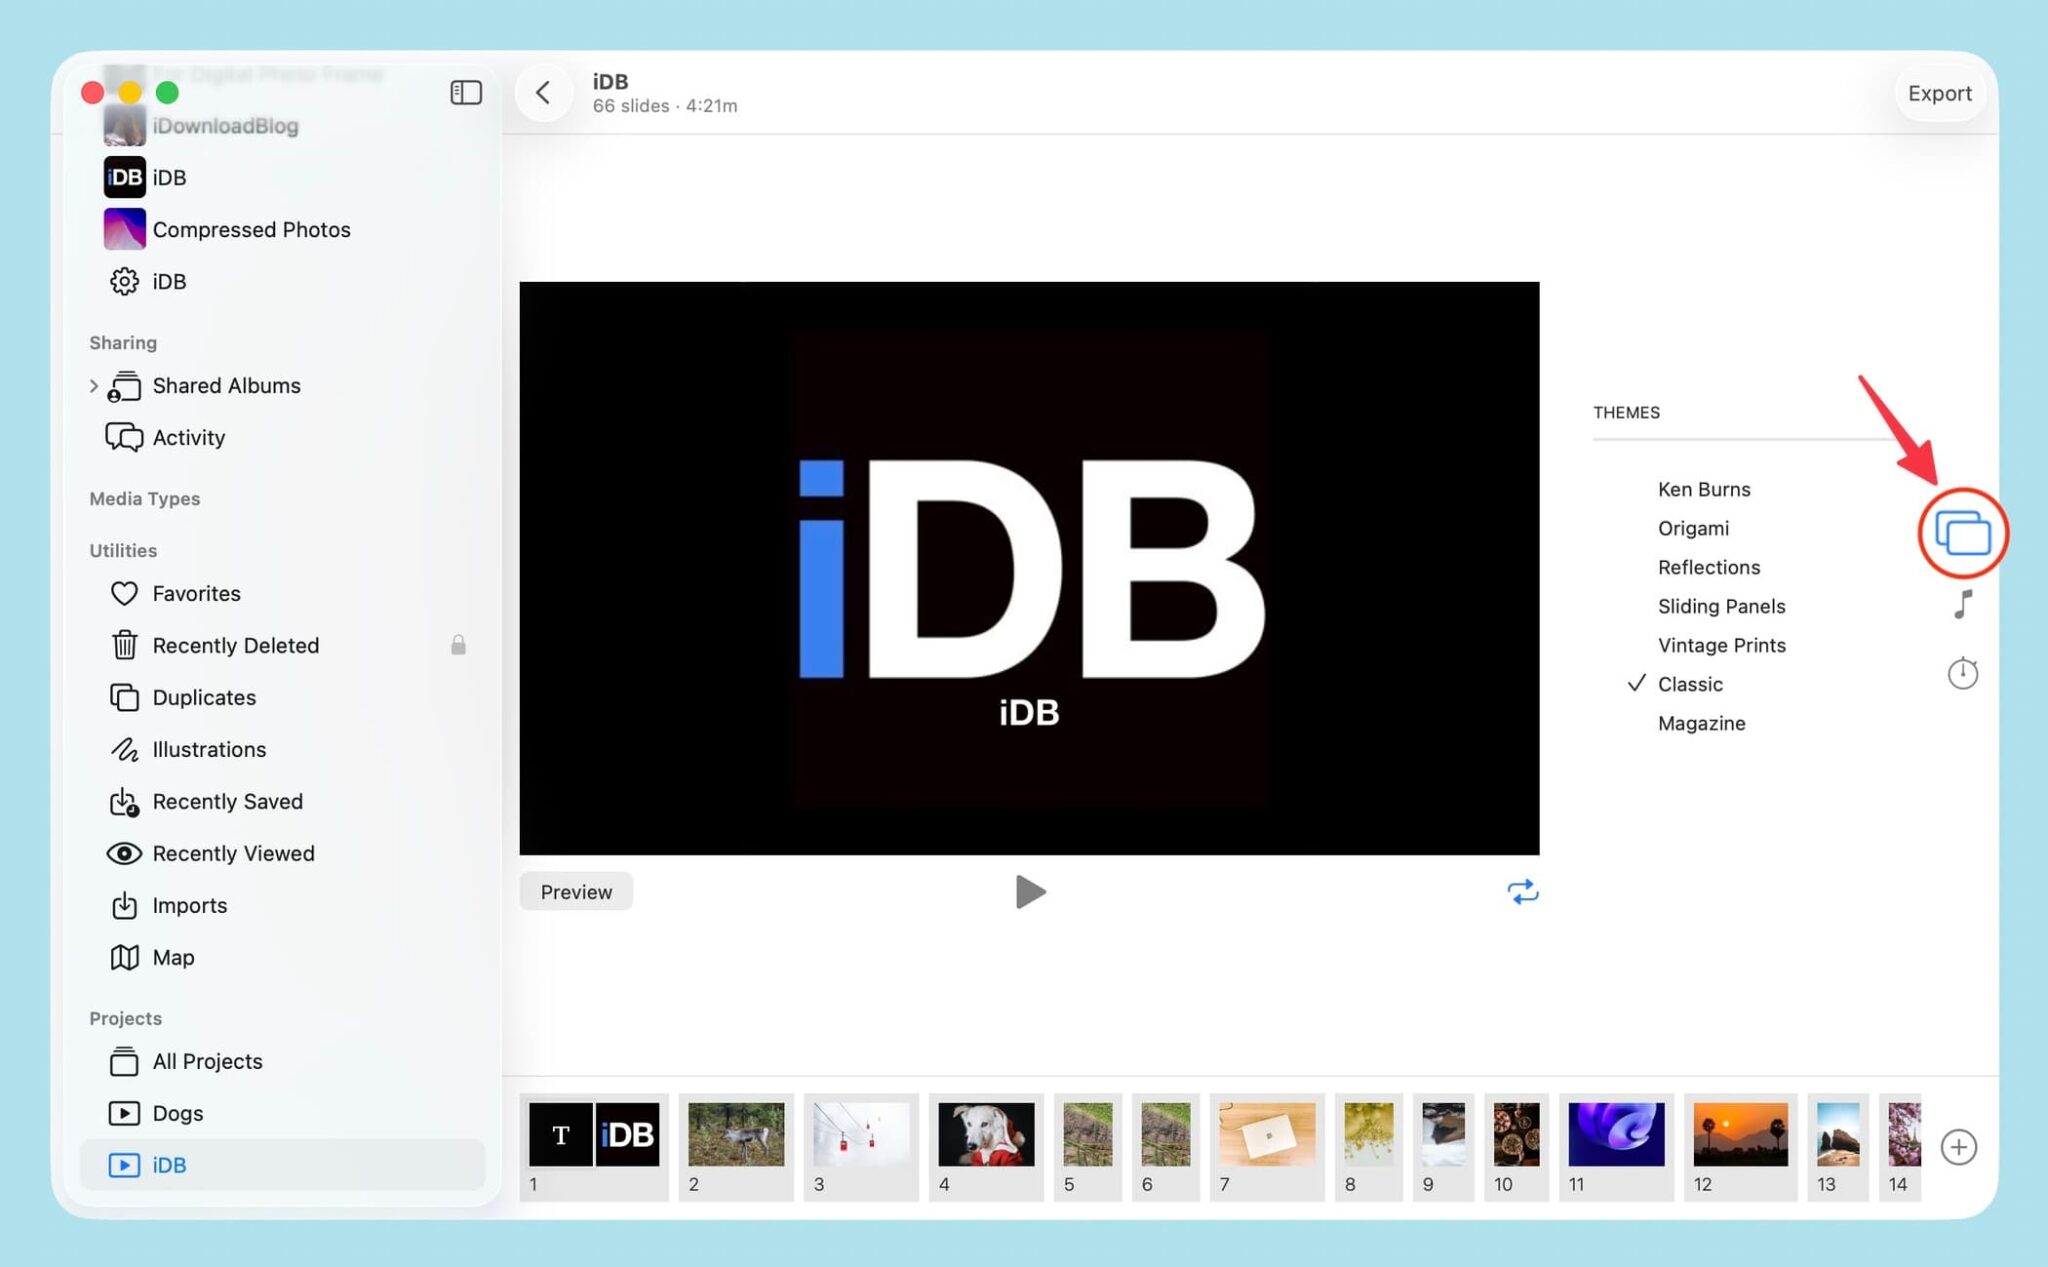Click the Export button
The height and width of the screenshot is (1267, 2048).
[1939, 93]
